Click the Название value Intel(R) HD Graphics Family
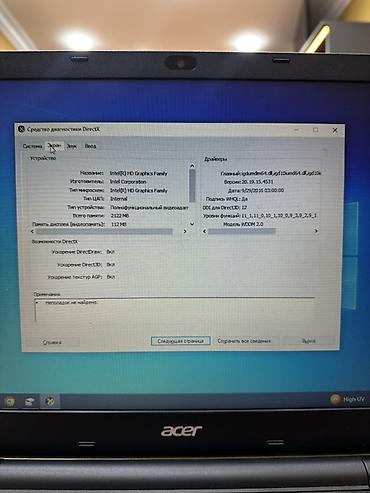 coord(139,173)
